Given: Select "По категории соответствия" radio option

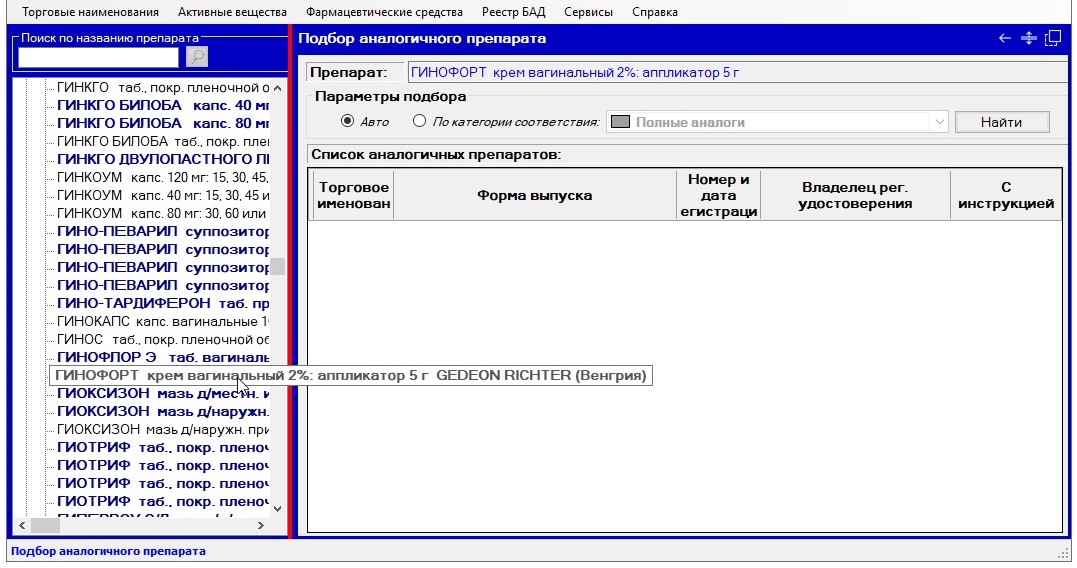Looking at the screenshot, I should (420, 122).
